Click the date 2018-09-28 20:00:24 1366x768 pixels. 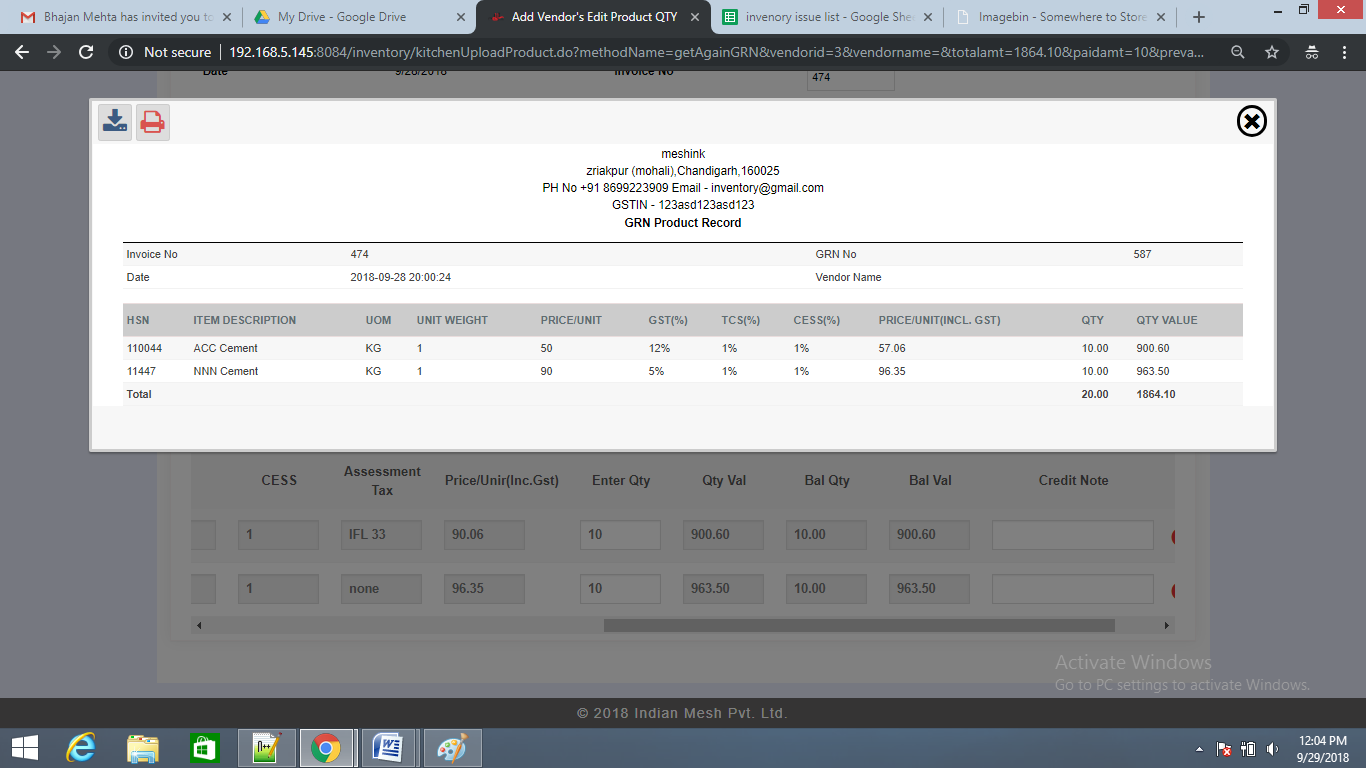click(x=400, y=277)
